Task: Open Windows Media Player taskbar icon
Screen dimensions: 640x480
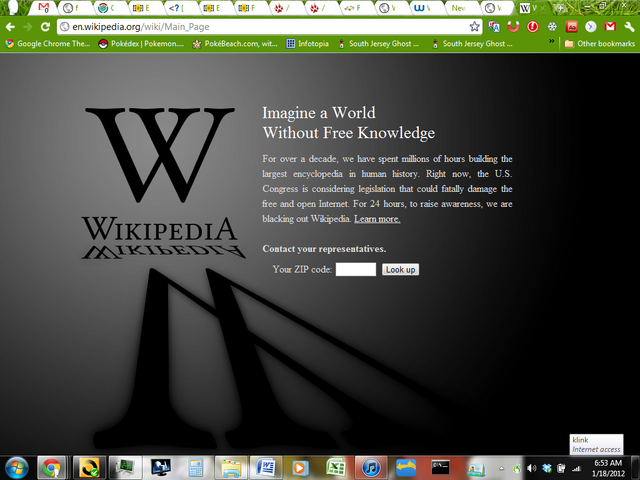Action: (301, 468)
